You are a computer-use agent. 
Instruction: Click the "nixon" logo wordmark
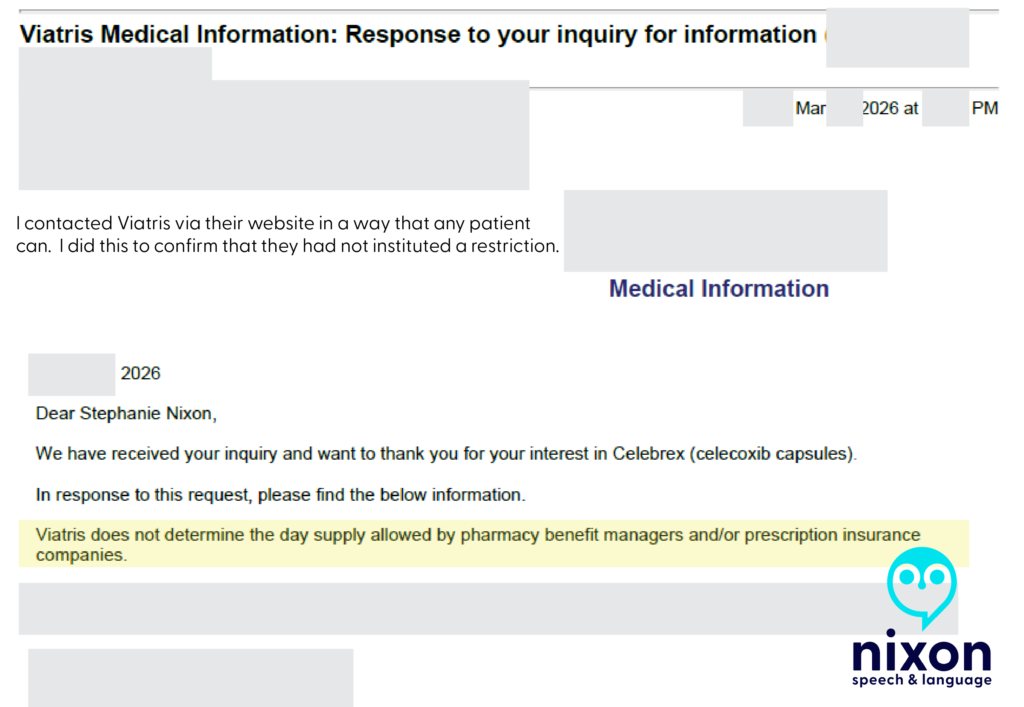point(921,654)
